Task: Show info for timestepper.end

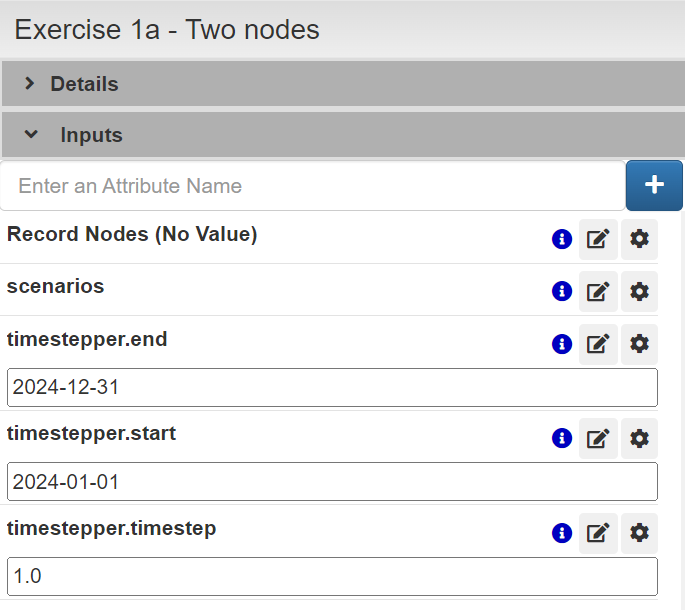Action: 562,343
